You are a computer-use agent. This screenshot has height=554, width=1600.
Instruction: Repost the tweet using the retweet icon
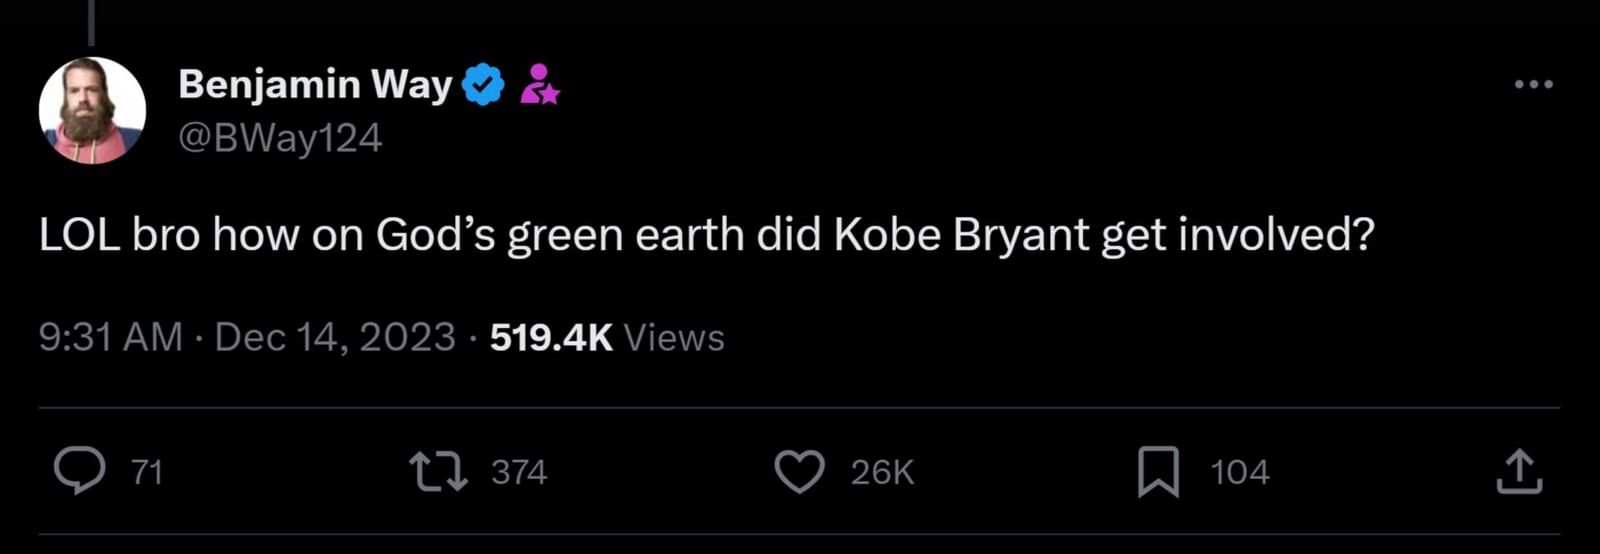pos(439,471)
